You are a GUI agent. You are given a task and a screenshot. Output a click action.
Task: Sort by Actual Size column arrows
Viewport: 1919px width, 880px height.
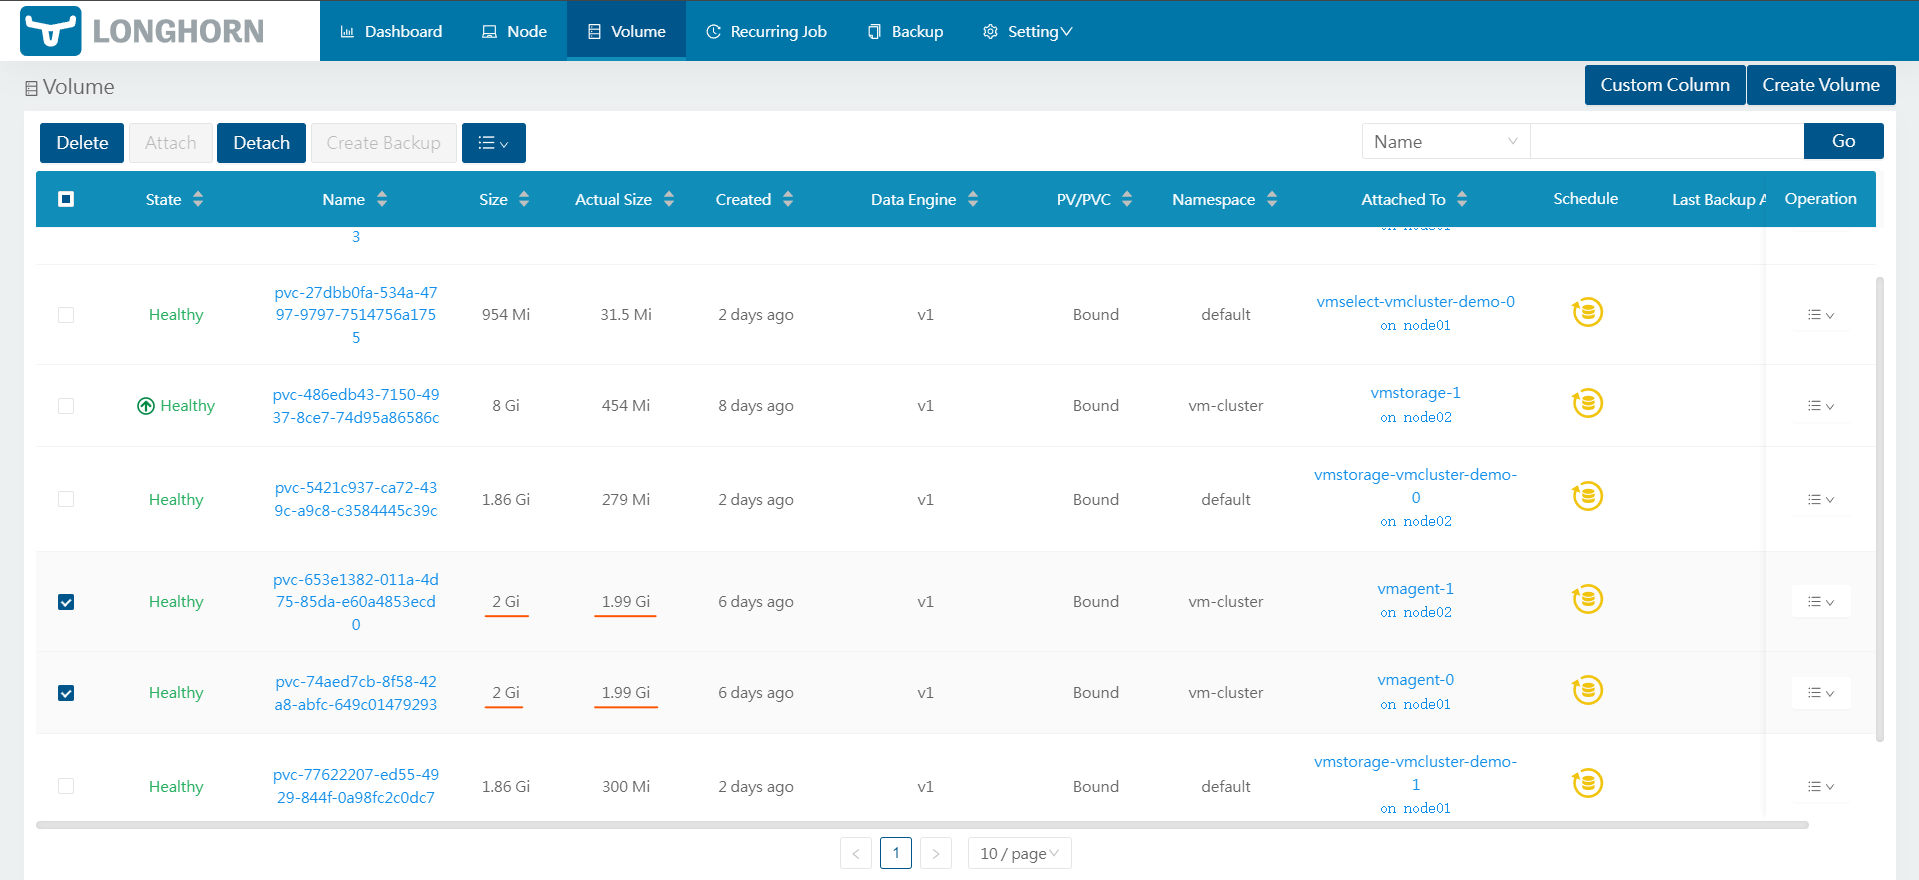point(669,199)
